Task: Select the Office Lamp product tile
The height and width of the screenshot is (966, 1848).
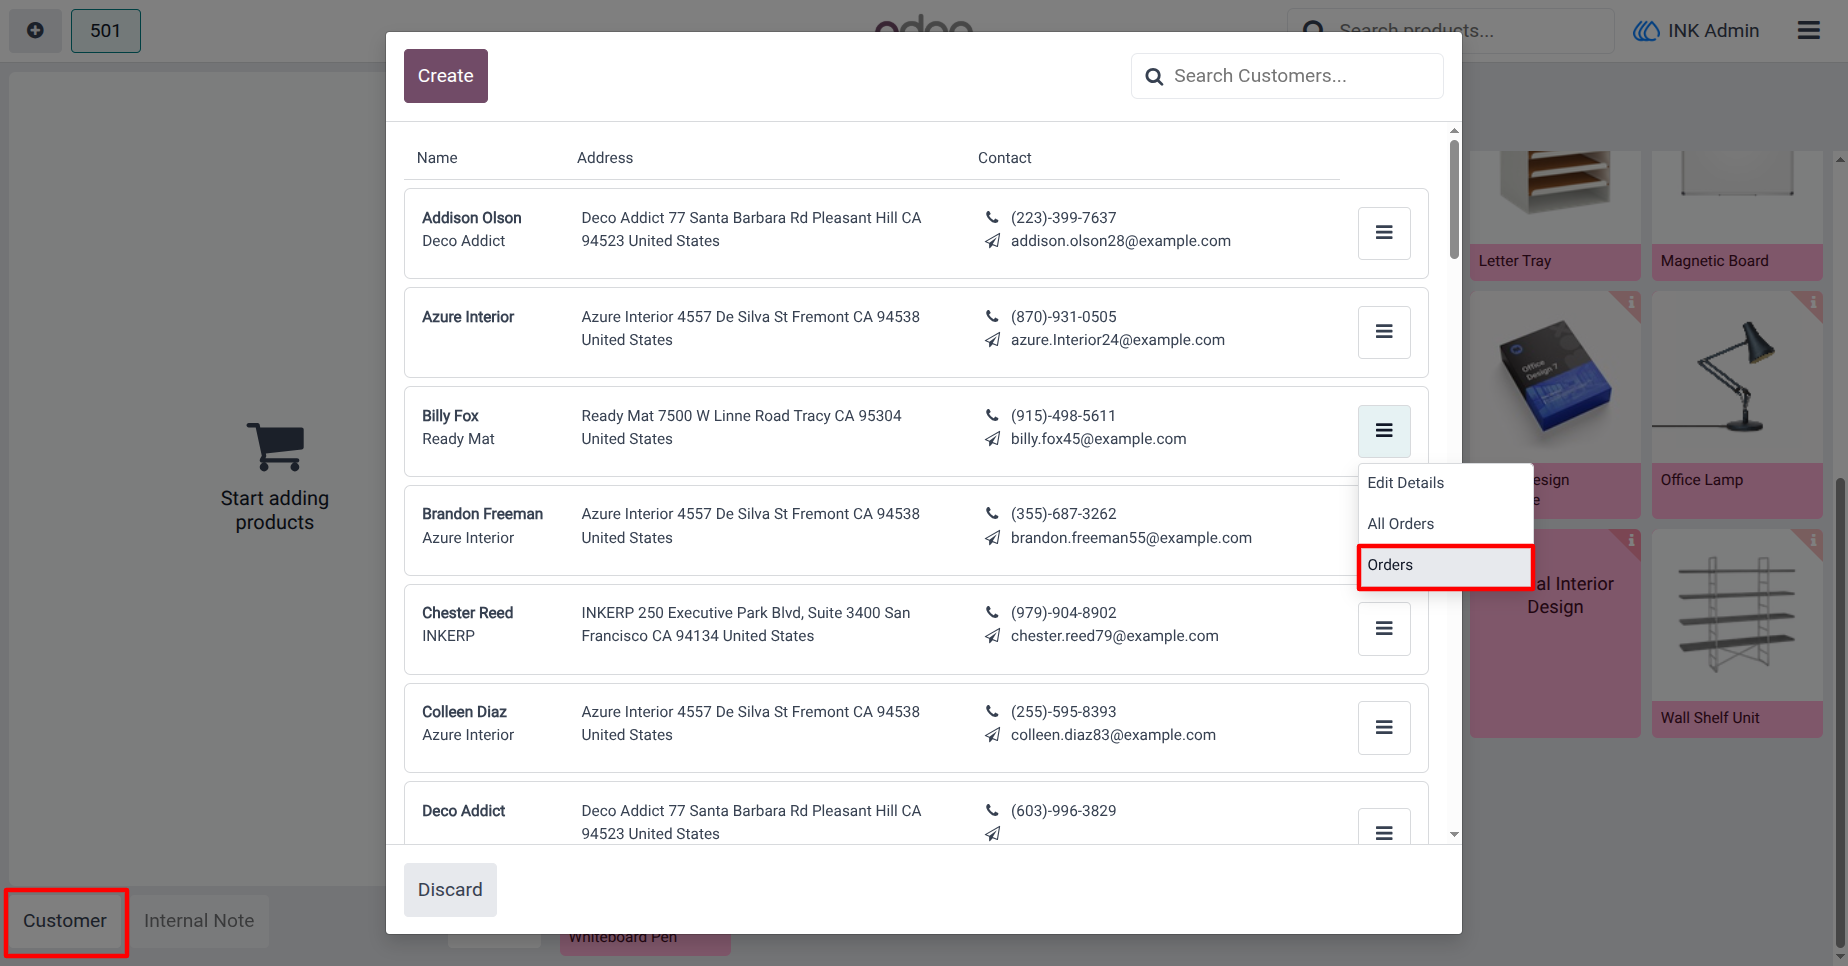Action: point(1737,404)
